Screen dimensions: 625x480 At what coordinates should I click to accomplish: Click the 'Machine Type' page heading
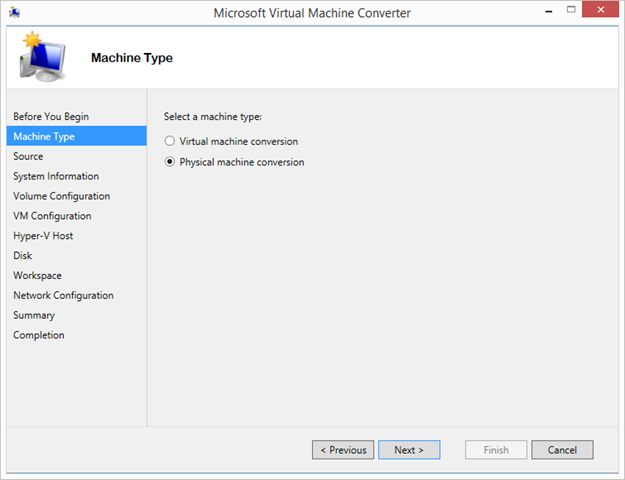(132, 58)
